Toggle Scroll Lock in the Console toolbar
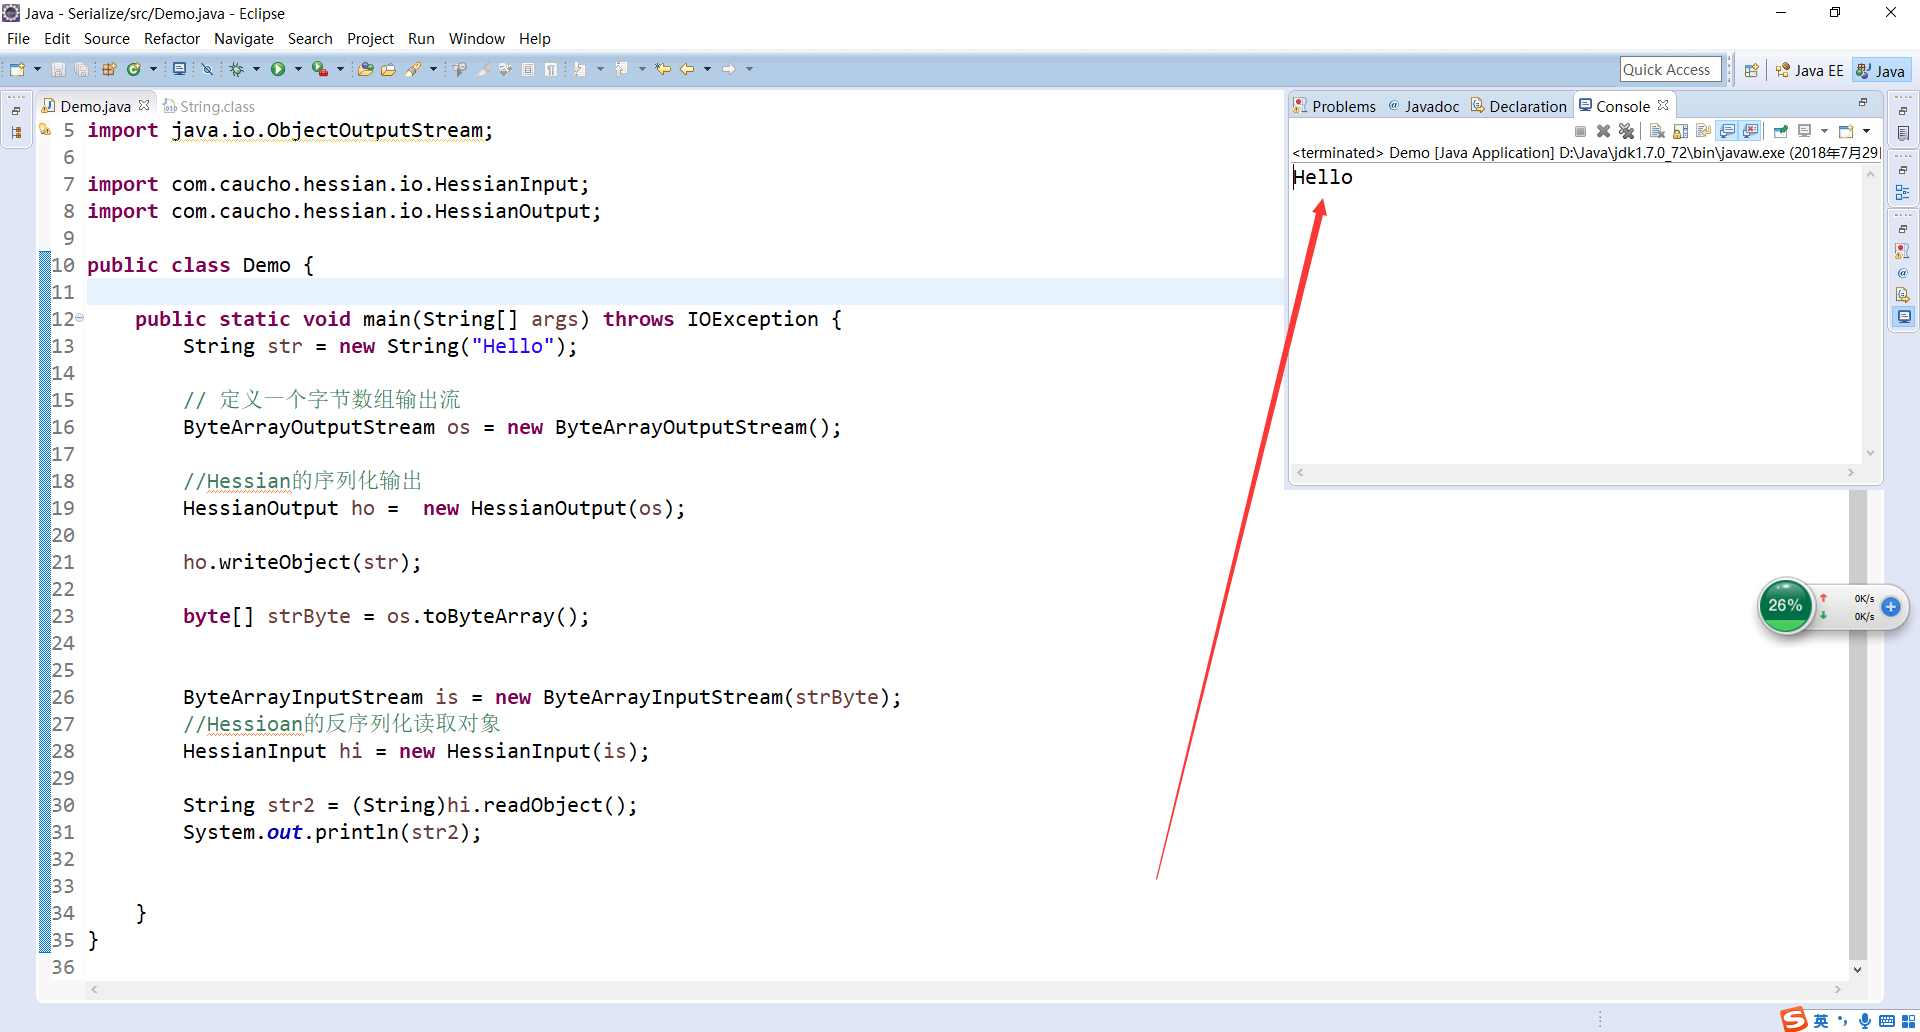1920x1032 pixels. tap(1681, 131)
